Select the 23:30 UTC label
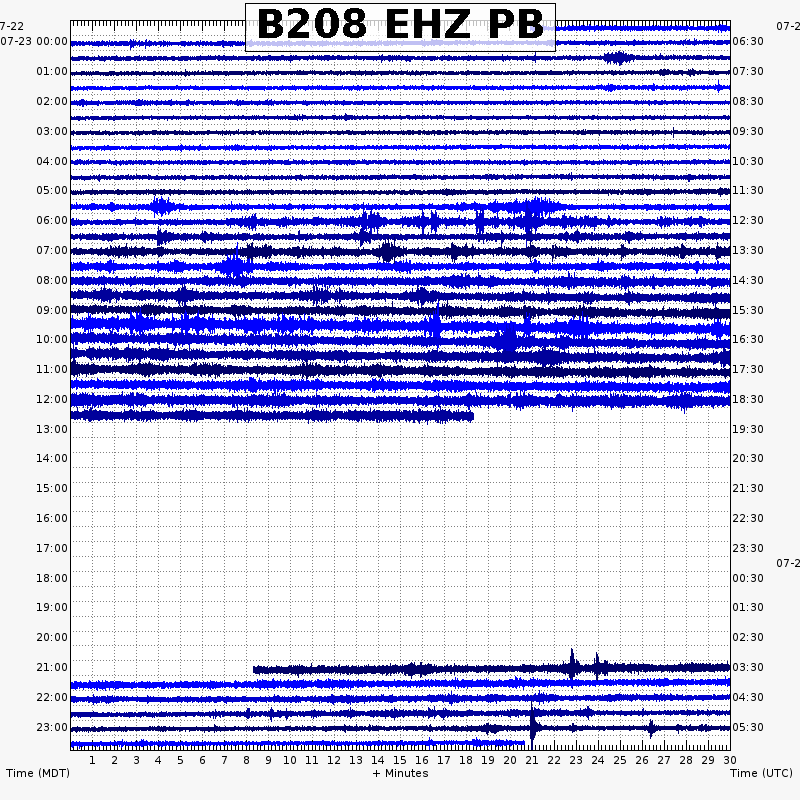The image size is (800, 800). pyautogui.click(x=748, y=548)
